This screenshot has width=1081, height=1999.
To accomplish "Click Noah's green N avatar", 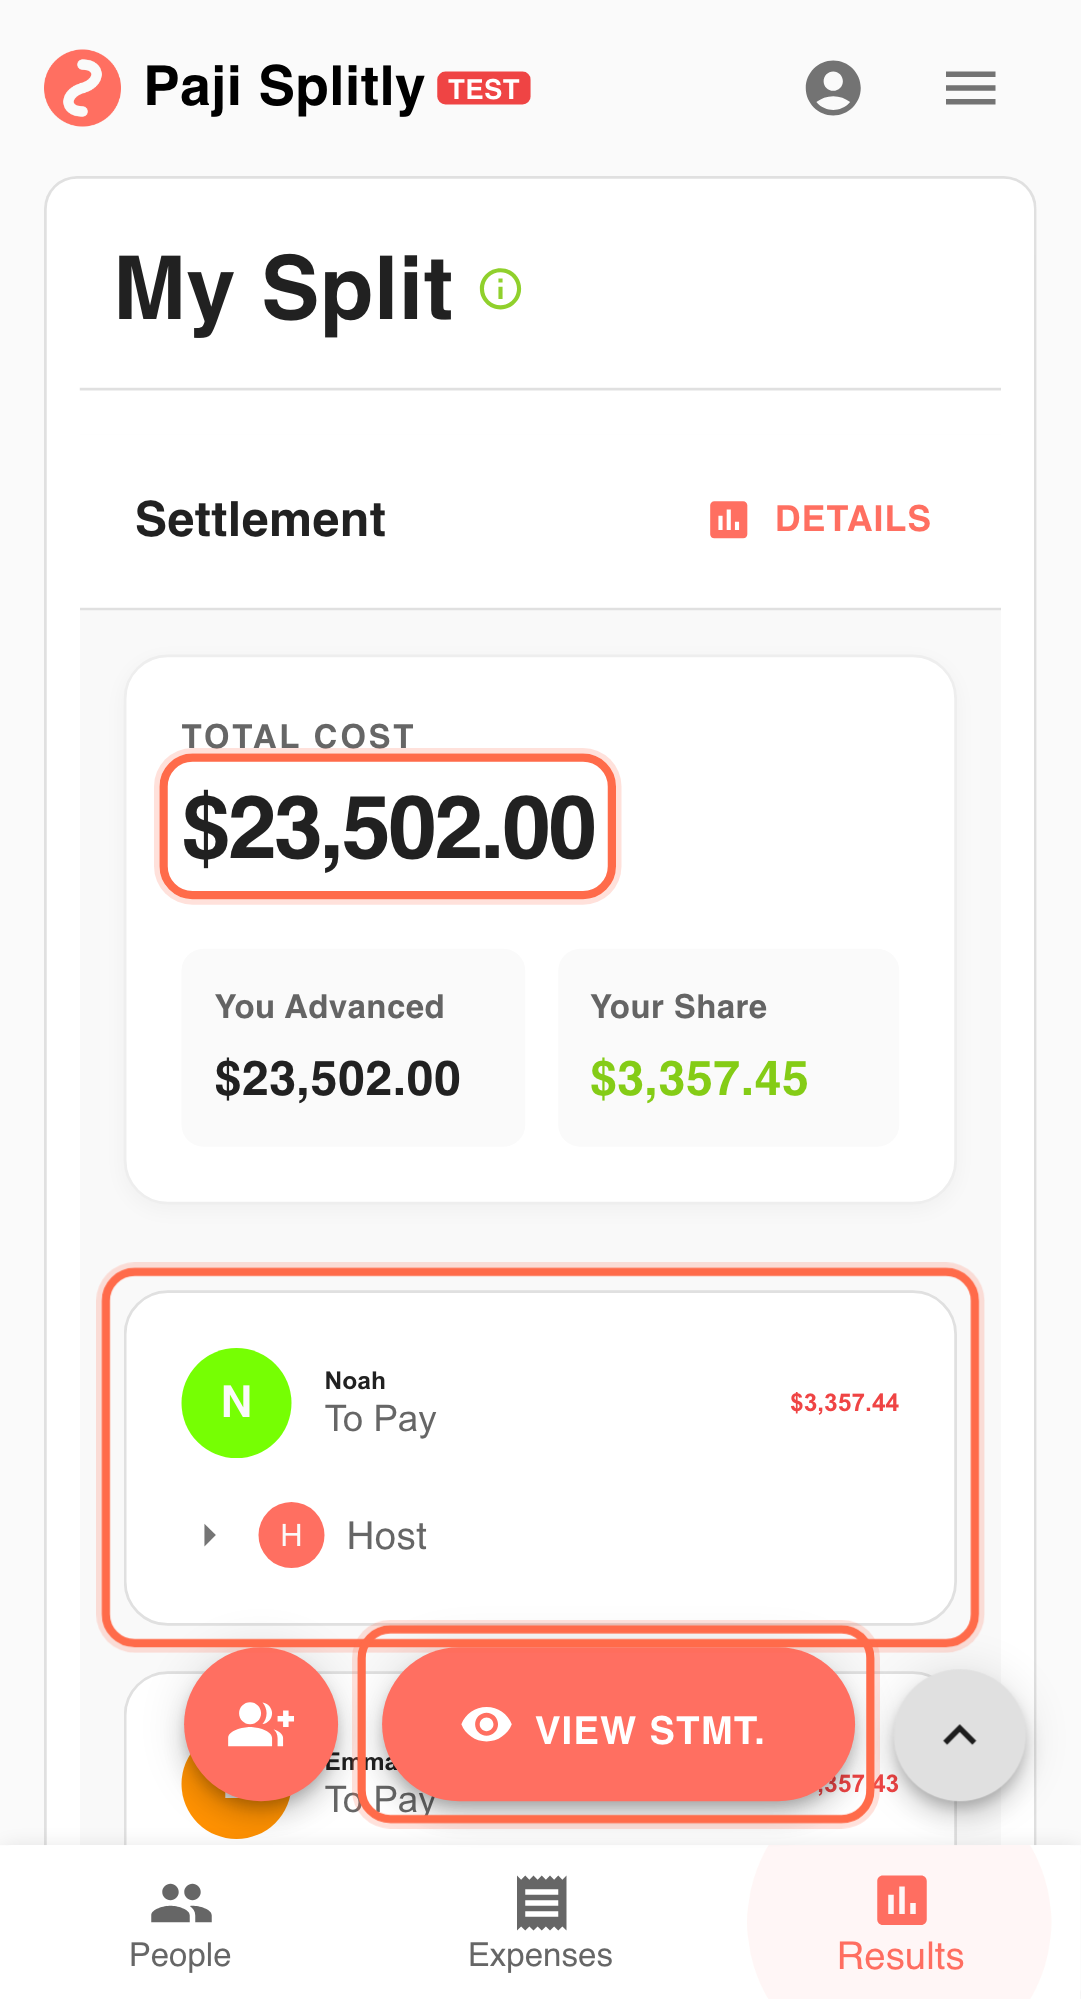I will (236, 1402).
